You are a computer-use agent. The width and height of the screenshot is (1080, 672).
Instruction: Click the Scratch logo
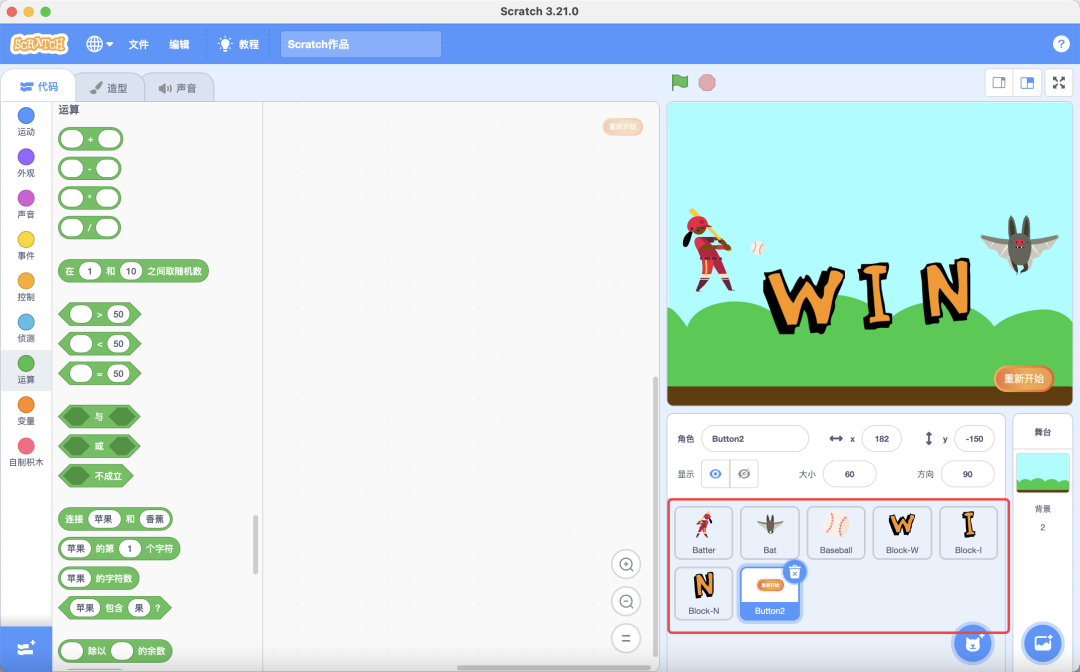pos(39,44)
